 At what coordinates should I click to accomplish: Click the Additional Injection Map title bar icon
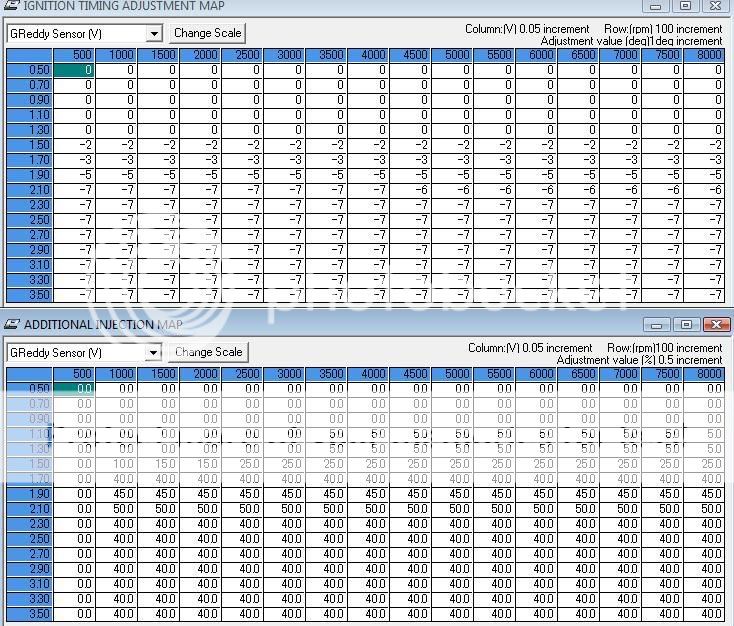coord(11,324)
